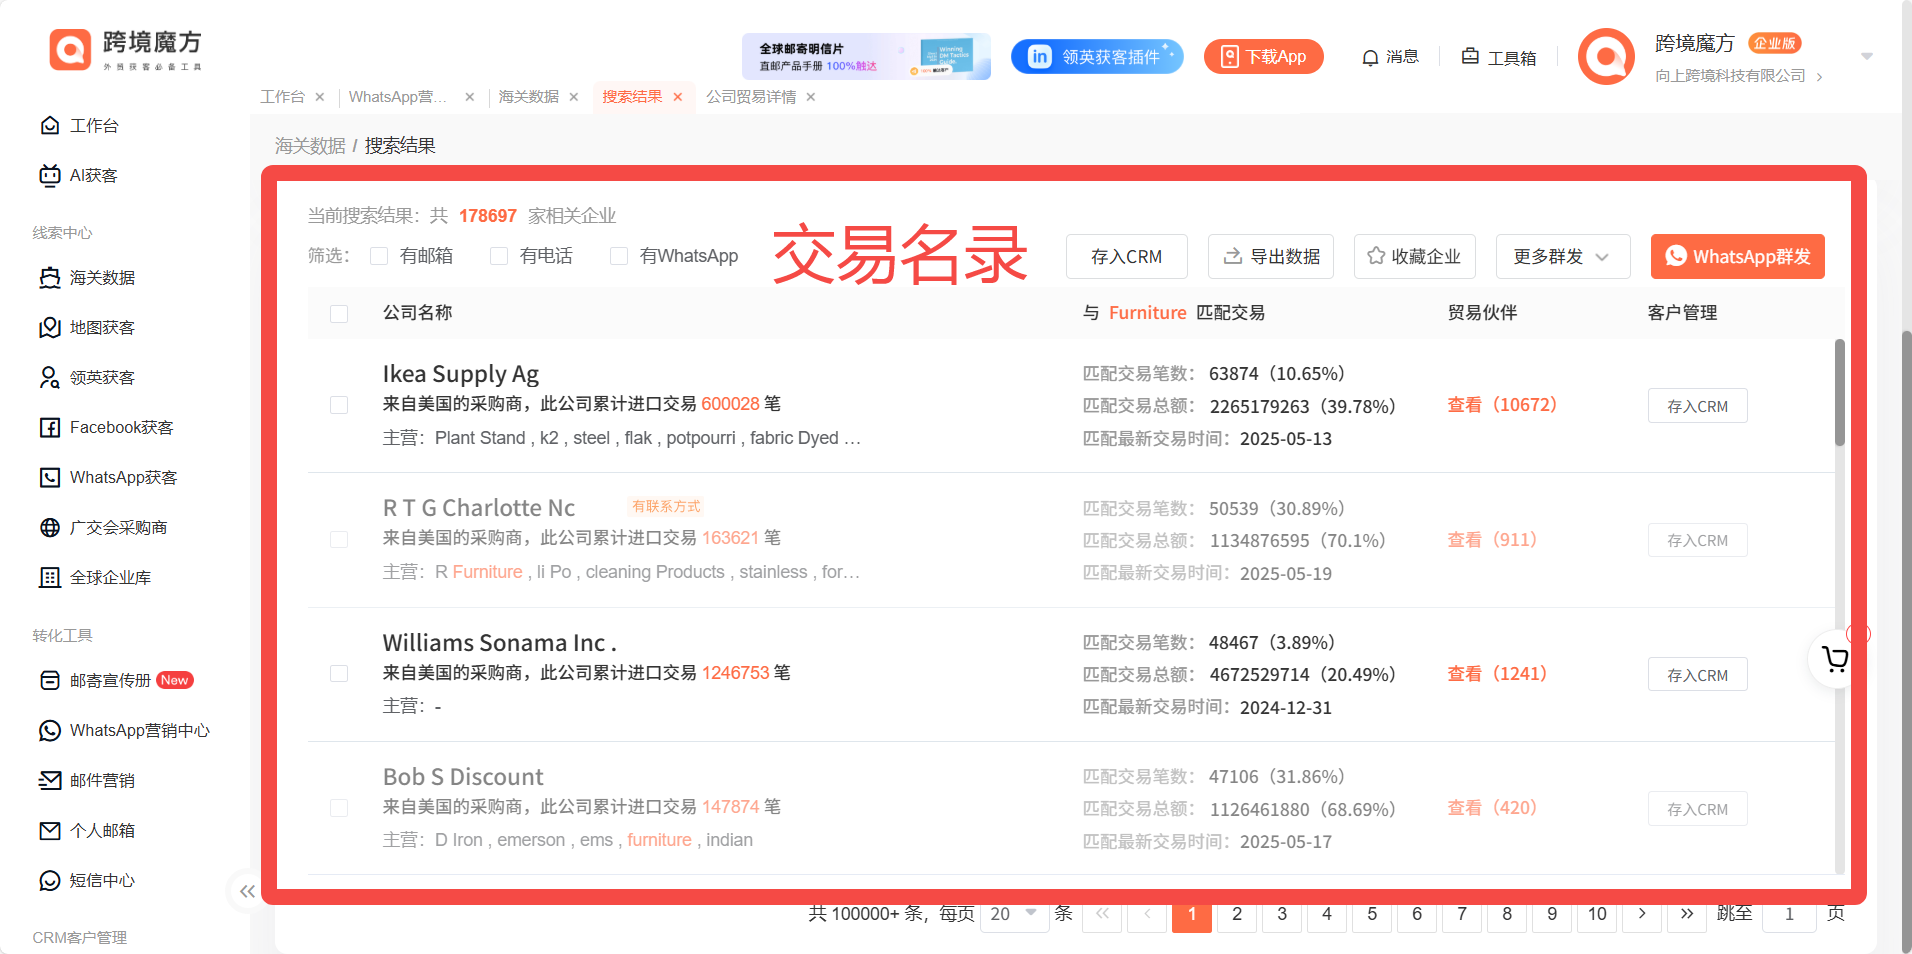View Williams Sonama partners 查看 (1241)
This screenshot has height=954, width=1912.
(x=1497, y=674)
